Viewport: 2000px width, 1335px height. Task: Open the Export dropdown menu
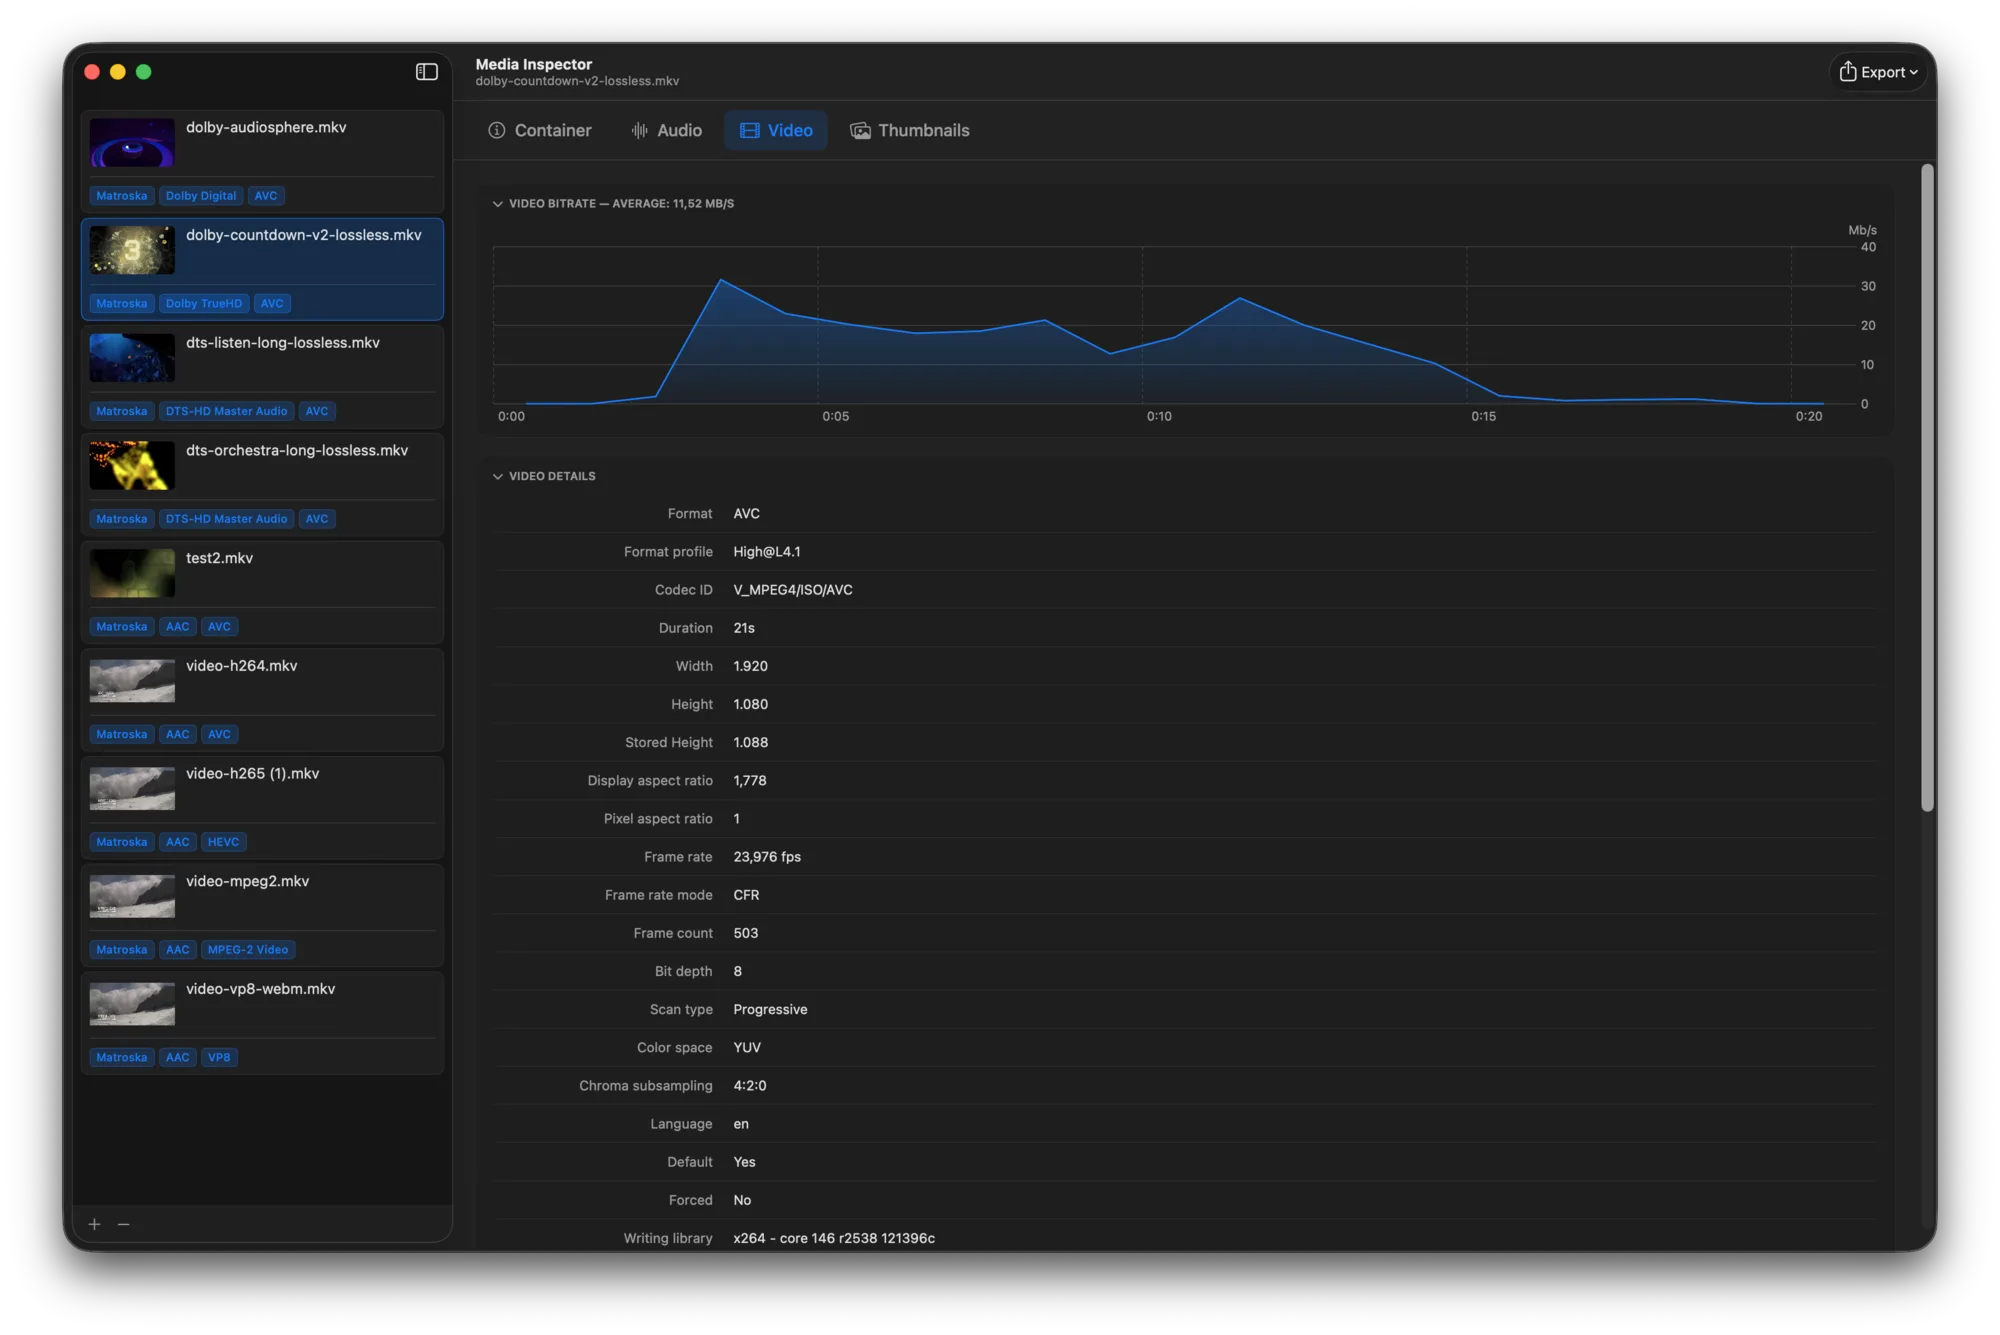point(1879,72)
